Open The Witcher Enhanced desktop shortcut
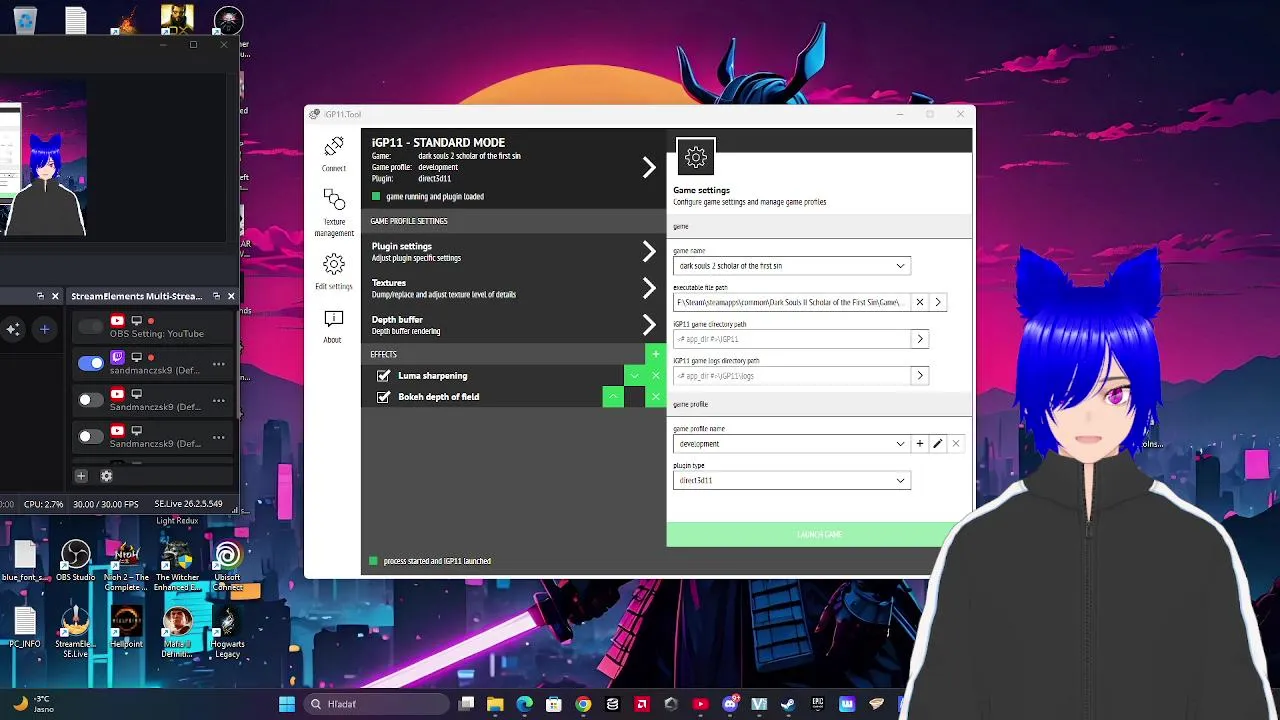Screen dimensions: 1280x720 click(177, 565)
